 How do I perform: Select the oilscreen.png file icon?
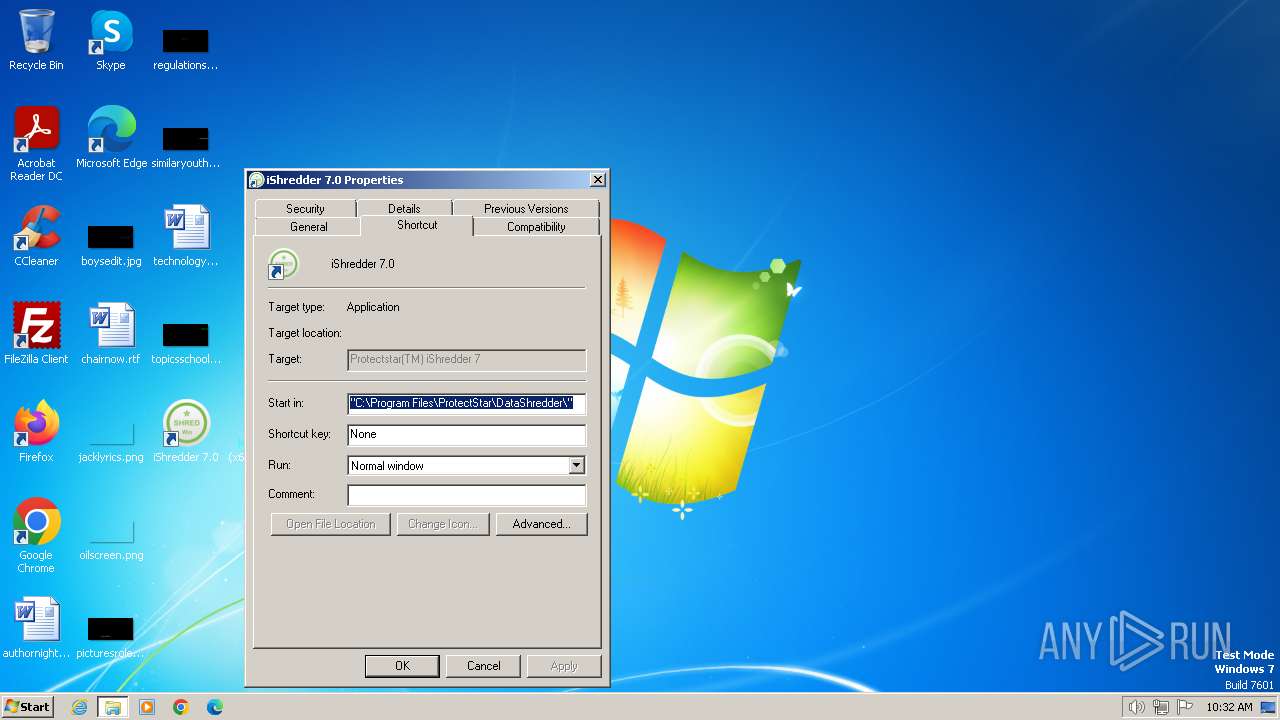coord(111,540)
